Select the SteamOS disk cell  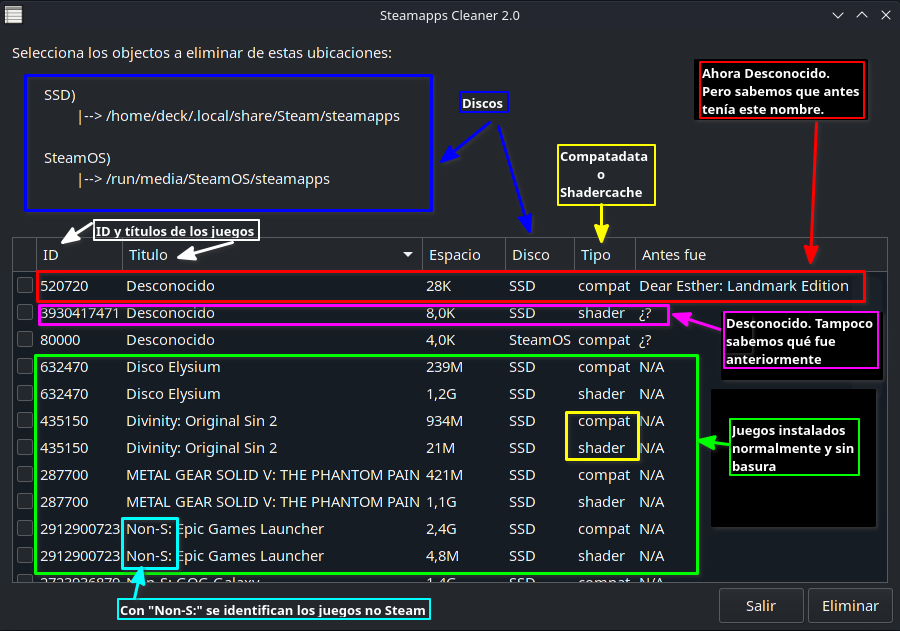point(540,340)
